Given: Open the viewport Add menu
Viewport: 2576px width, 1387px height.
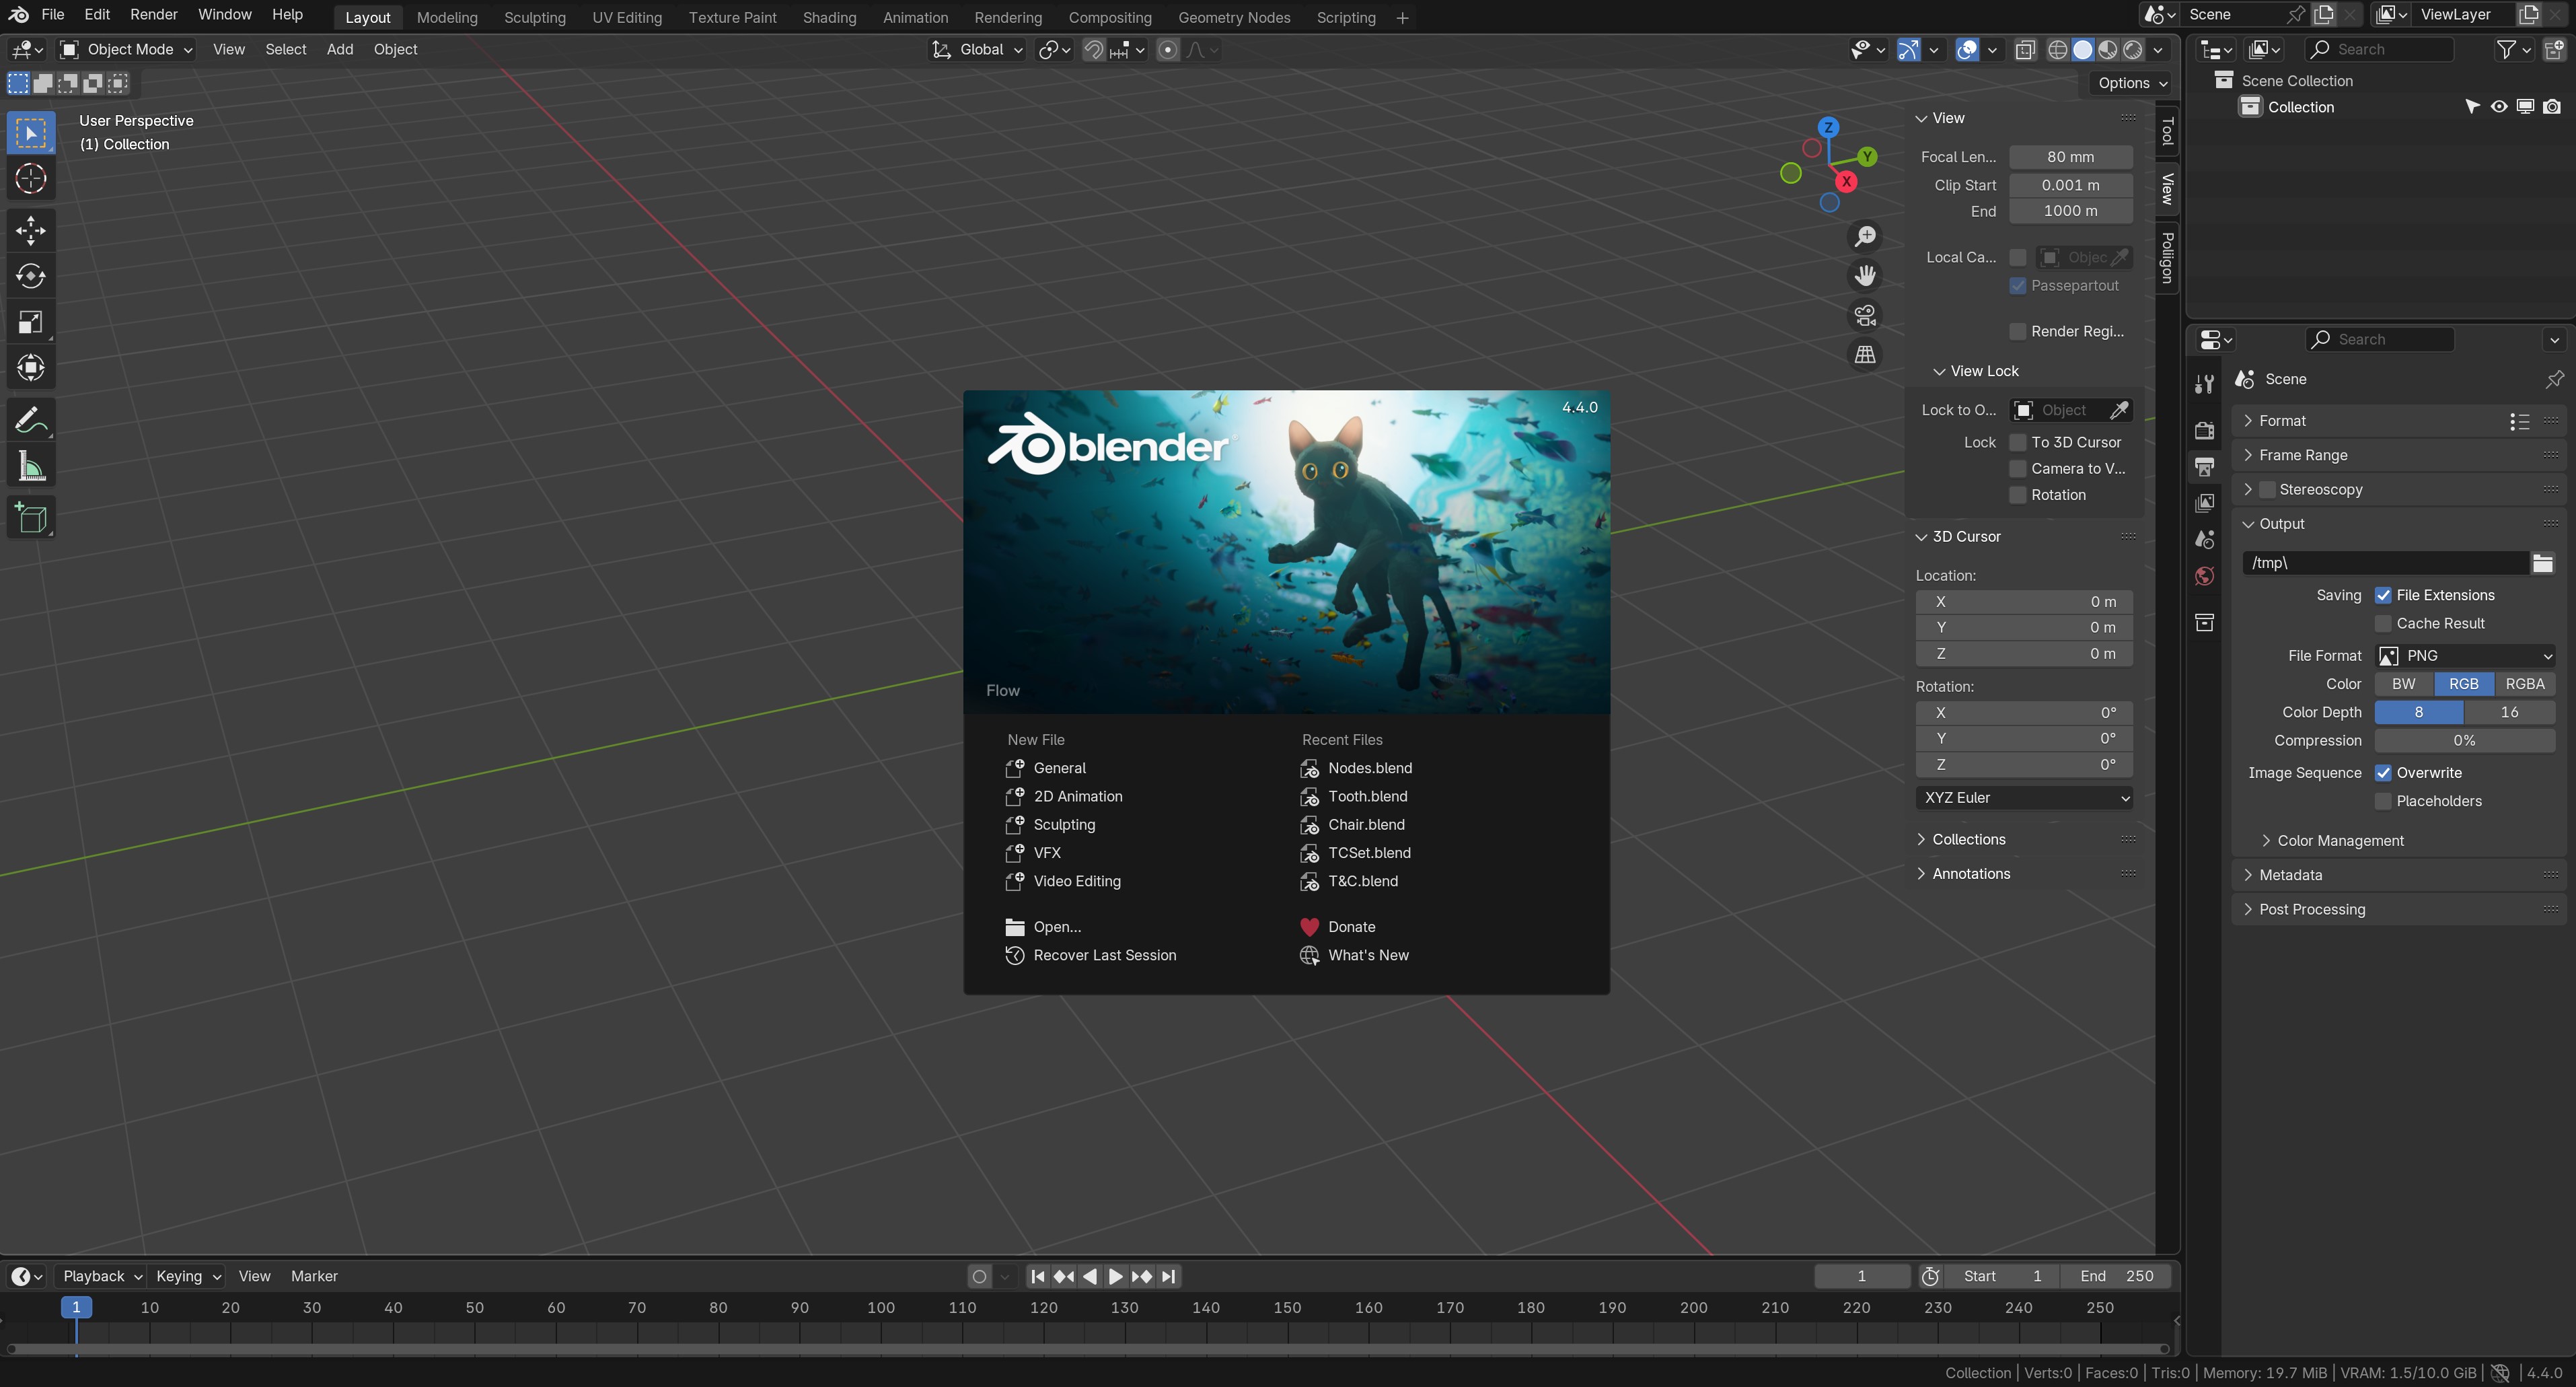Looking at the screenshot, I should (x=340, y=50).
